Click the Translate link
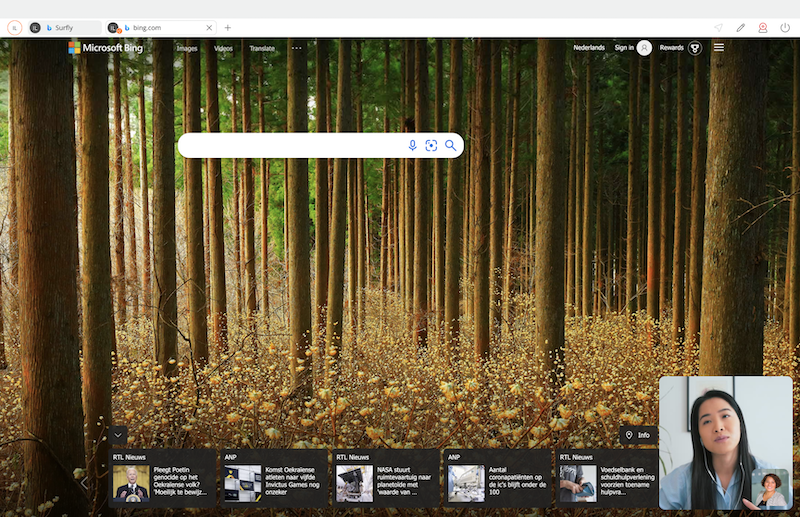 tap(262, 48)
